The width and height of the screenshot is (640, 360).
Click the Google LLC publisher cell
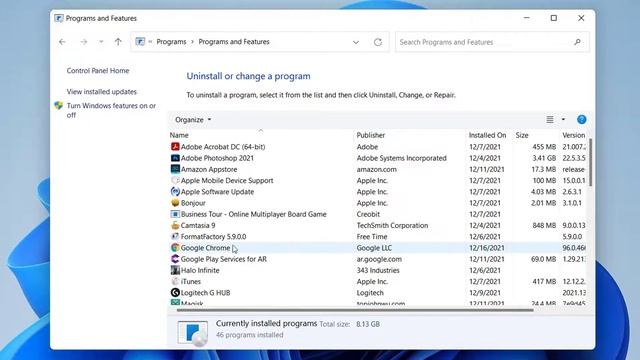pos(374,248)
